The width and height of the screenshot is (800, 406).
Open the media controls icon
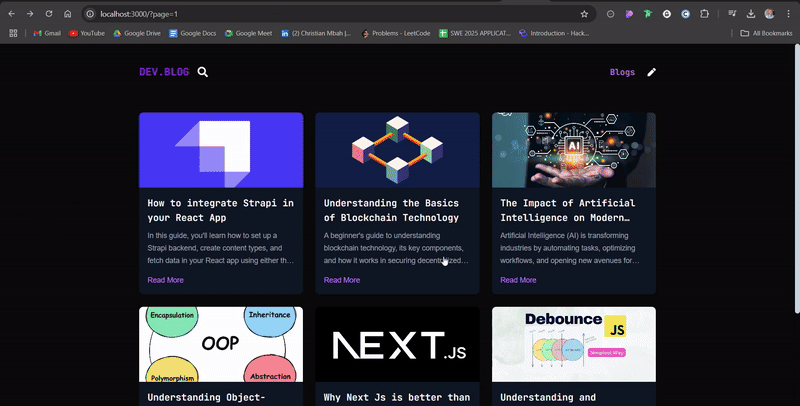click(x=732, y=14)
